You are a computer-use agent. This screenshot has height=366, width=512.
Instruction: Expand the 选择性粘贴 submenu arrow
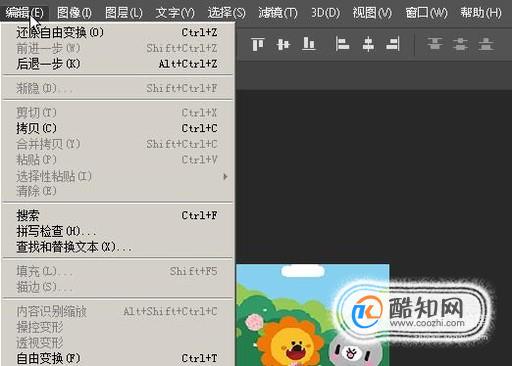click(225, 176)
